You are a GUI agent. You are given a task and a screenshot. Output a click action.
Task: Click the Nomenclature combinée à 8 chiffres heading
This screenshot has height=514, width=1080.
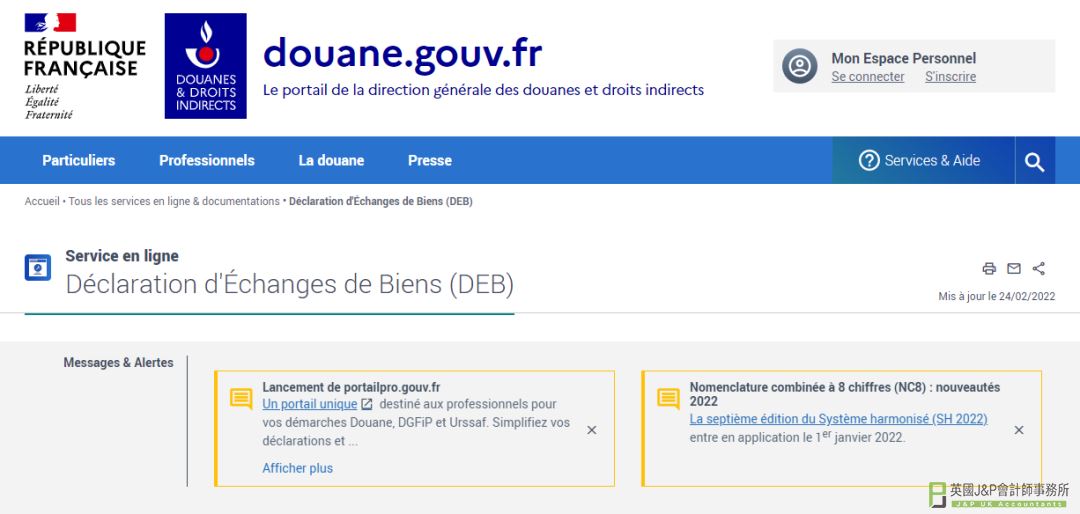click(845, 394)
